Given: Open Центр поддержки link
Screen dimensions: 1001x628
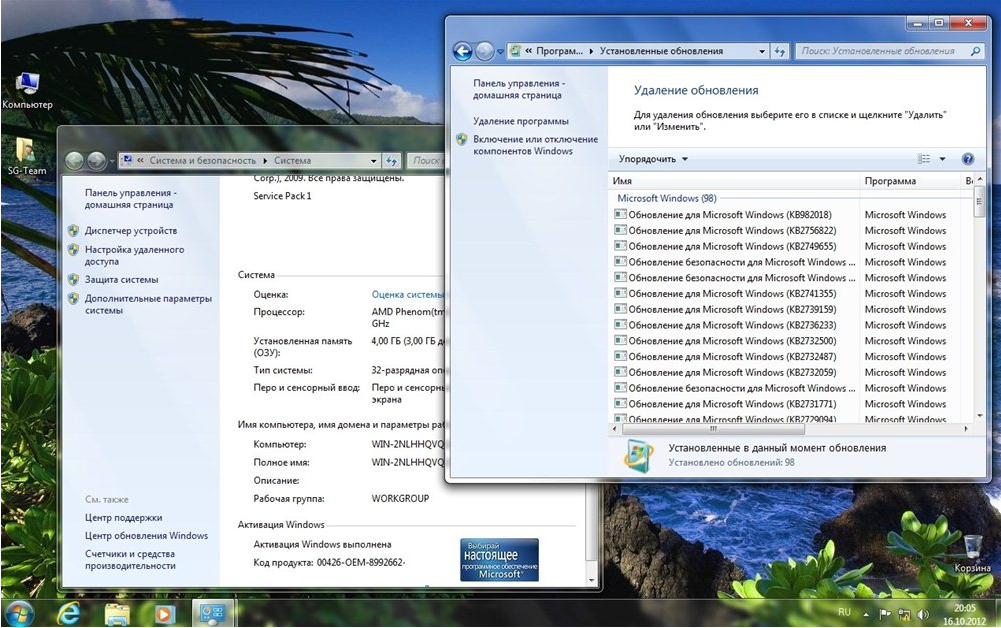Looking at the screenshot, I should [x=123, y=518].
